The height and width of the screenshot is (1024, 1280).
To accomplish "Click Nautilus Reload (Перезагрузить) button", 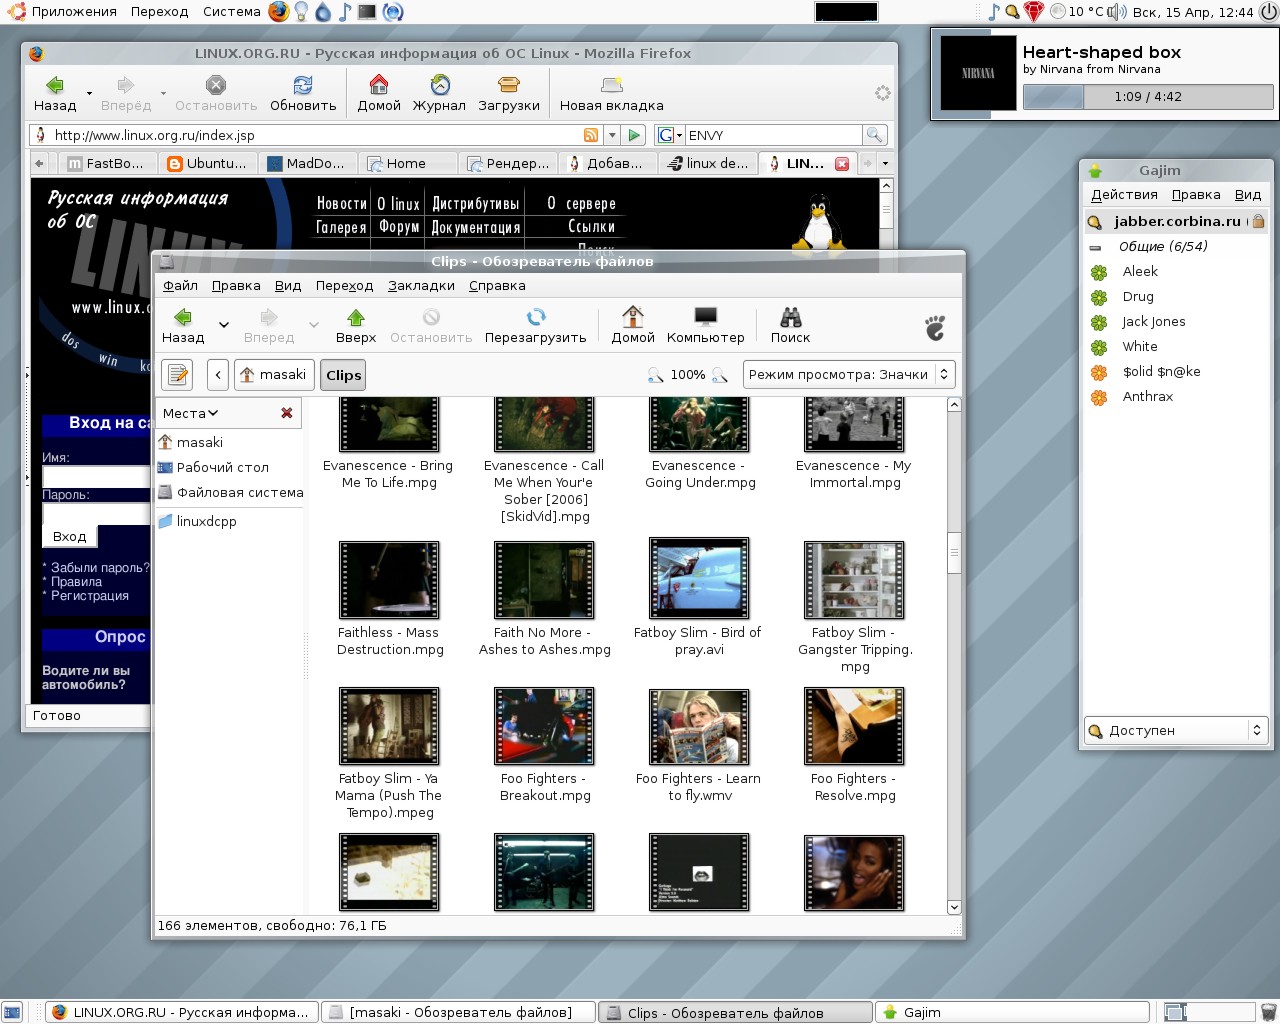I will click(x=536, y=325).
